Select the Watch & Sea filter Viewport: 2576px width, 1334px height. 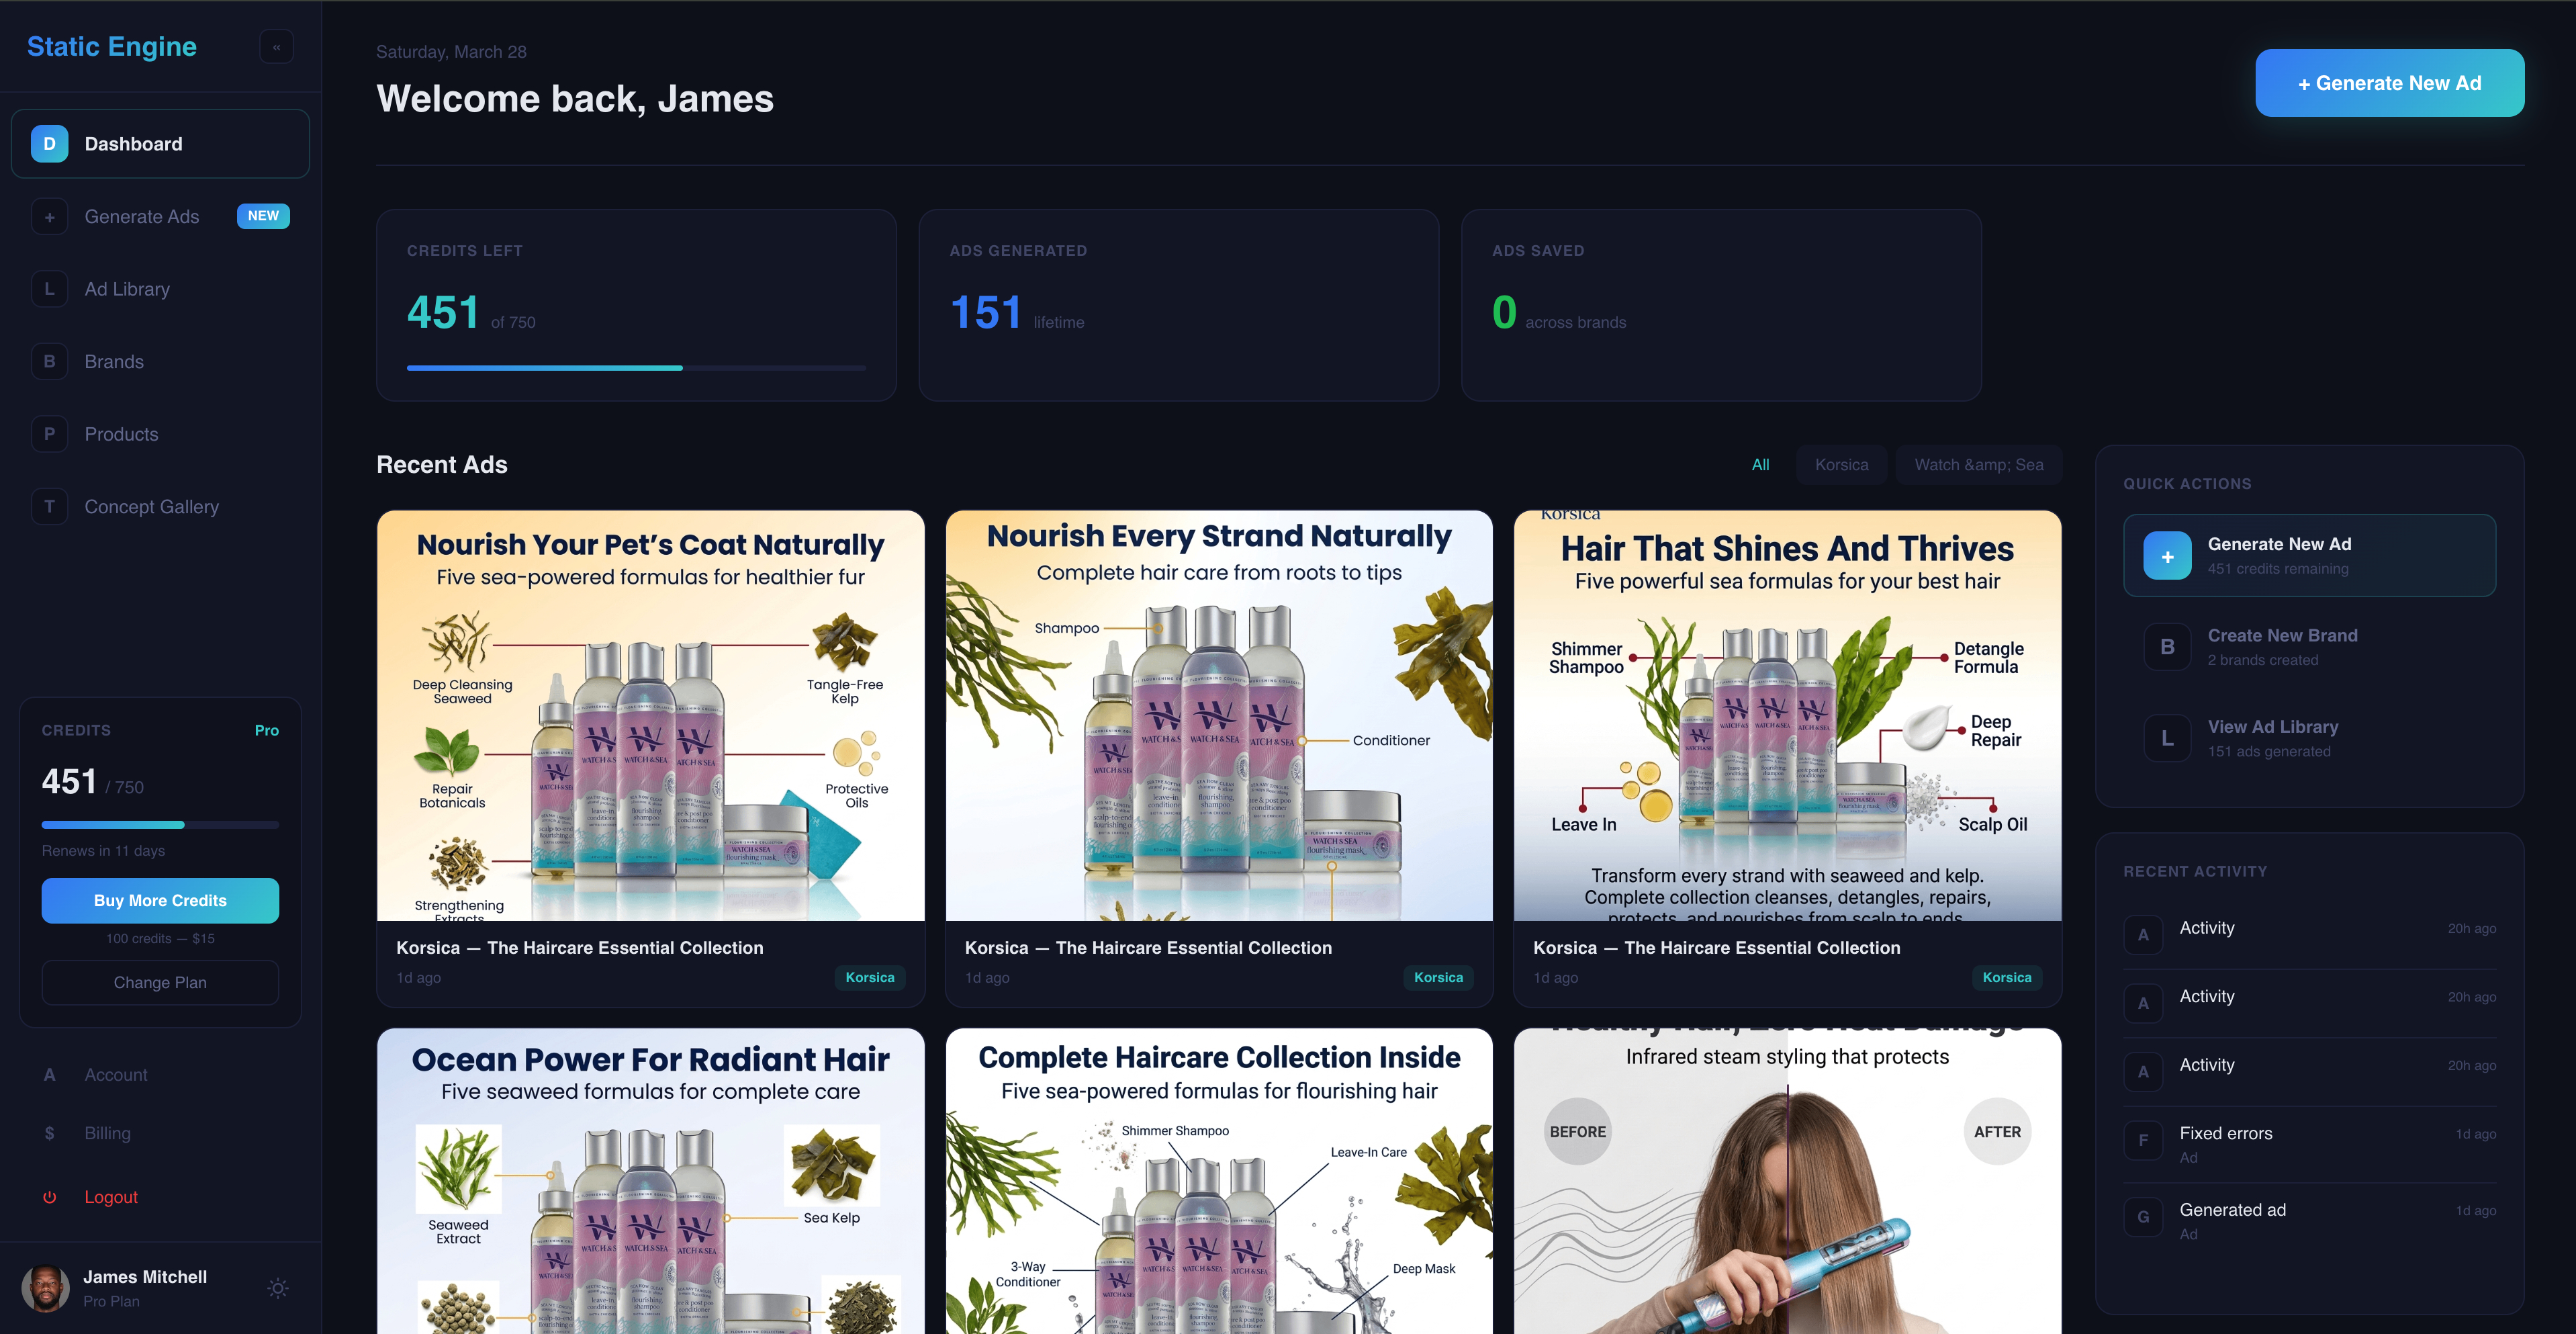1978,464
